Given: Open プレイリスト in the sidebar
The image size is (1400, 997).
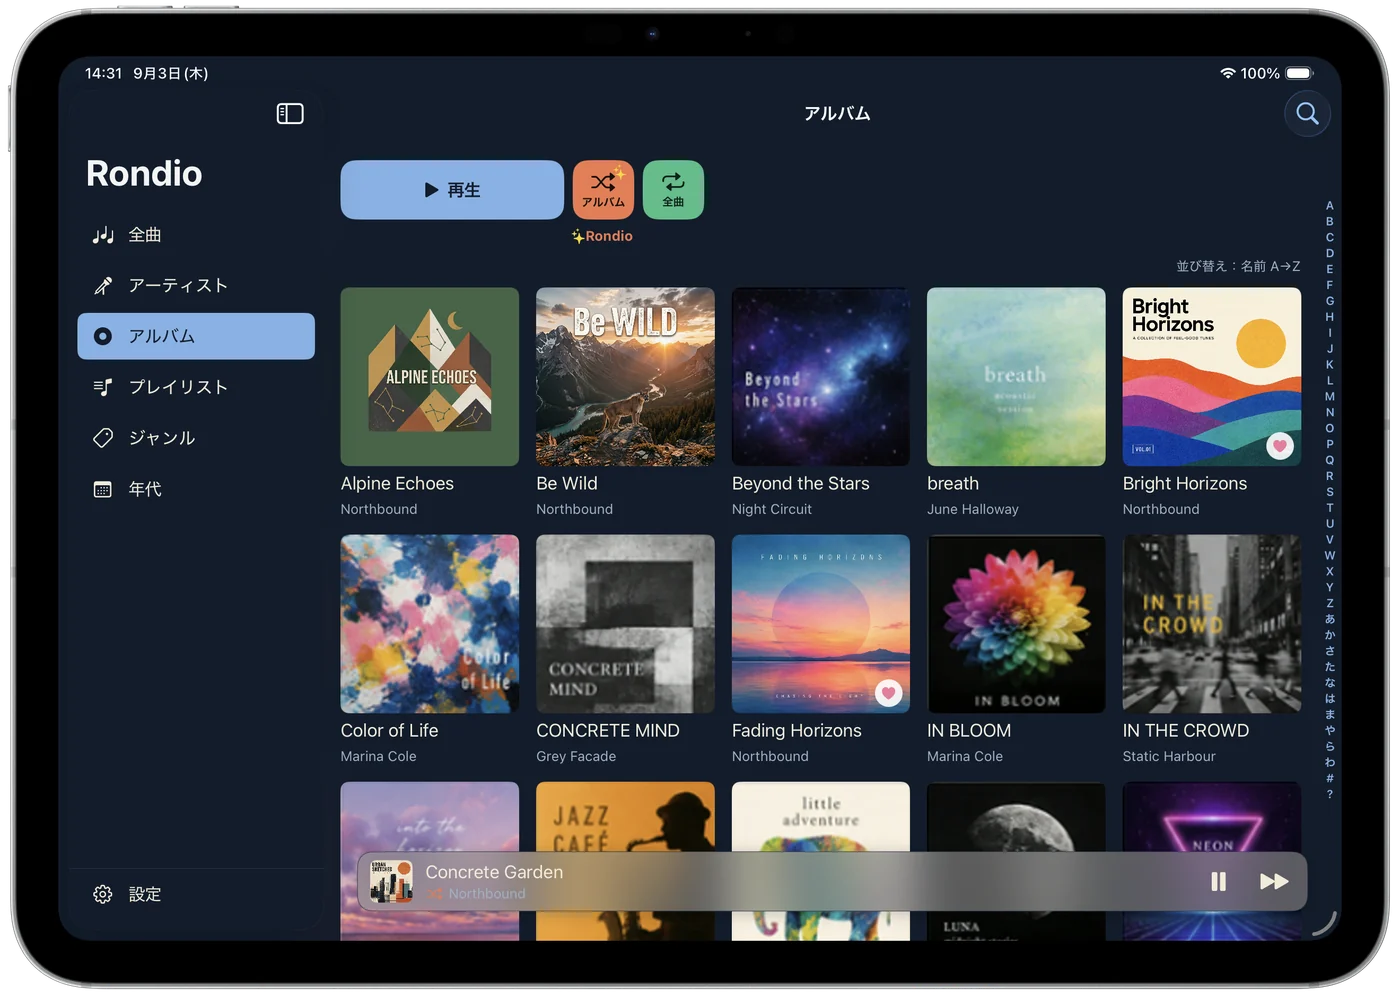Looking at the screenshot, I should click(x=196, y=387).
